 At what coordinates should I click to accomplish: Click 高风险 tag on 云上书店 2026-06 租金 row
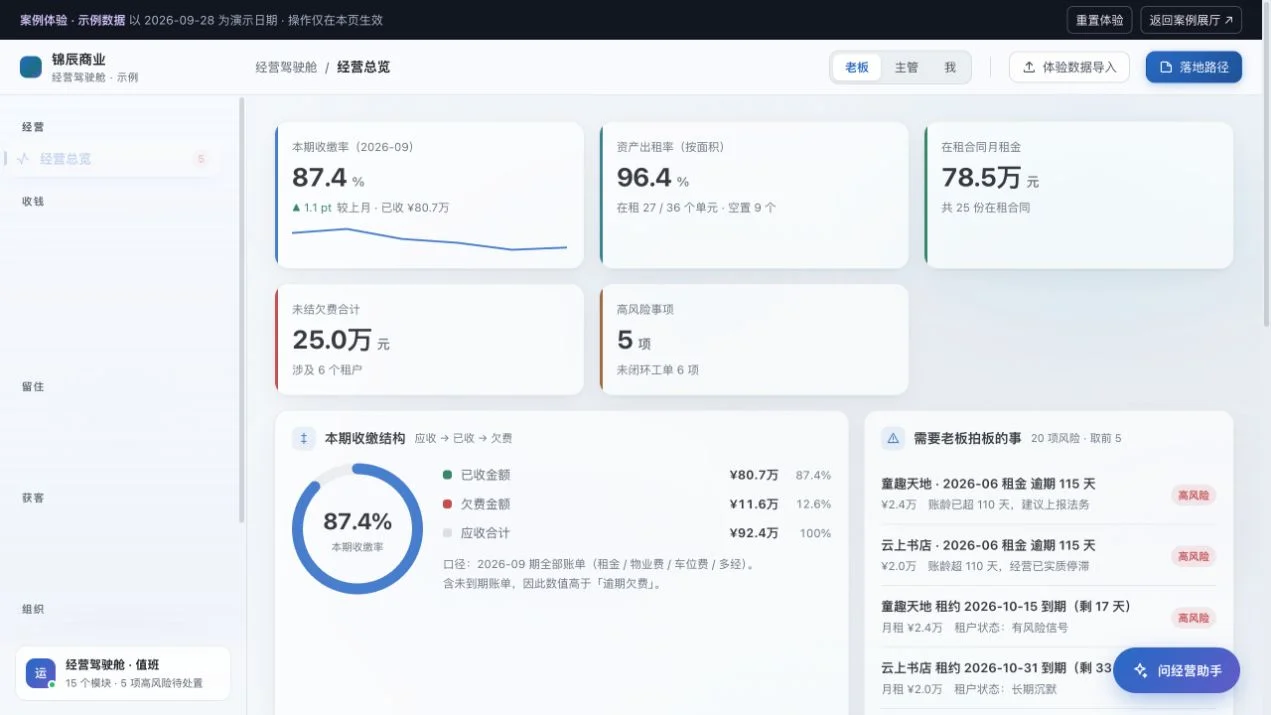coord(1194,556)
